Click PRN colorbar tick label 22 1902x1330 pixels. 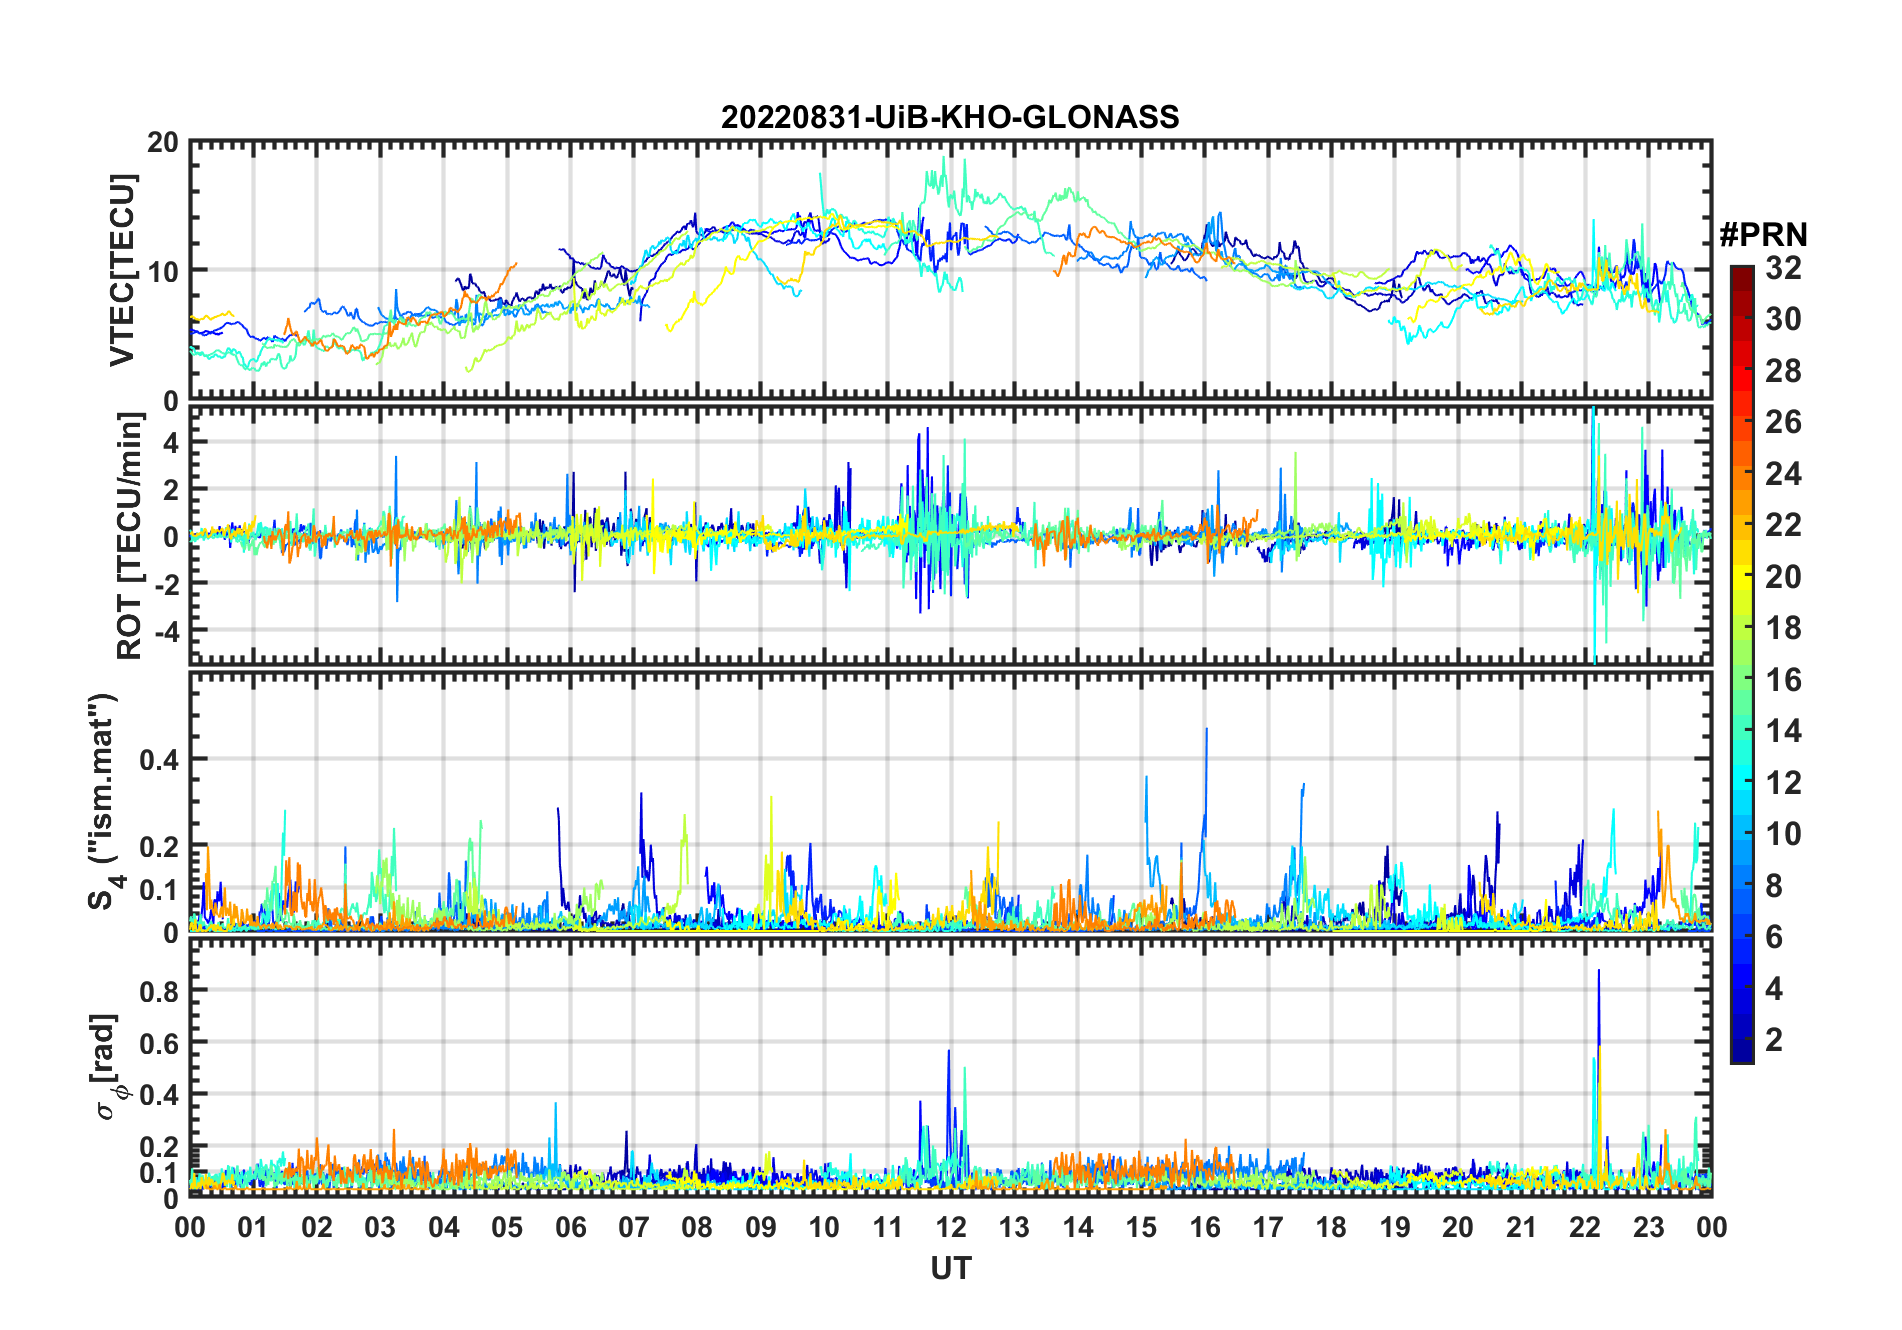coord(1783,525)
